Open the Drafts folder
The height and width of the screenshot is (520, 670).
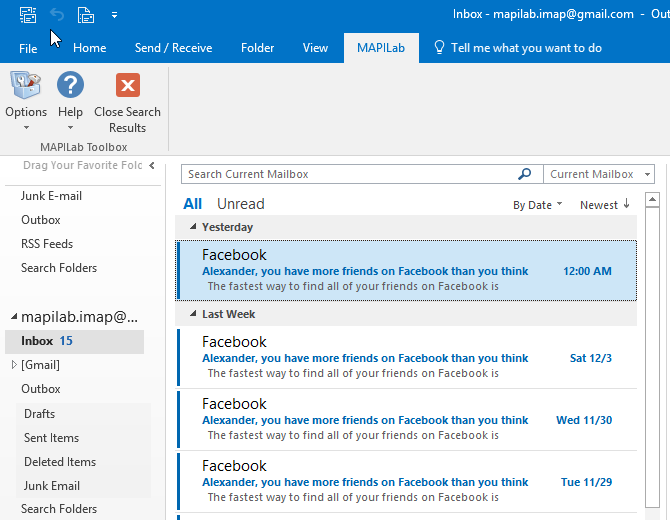tap(39, 413)
